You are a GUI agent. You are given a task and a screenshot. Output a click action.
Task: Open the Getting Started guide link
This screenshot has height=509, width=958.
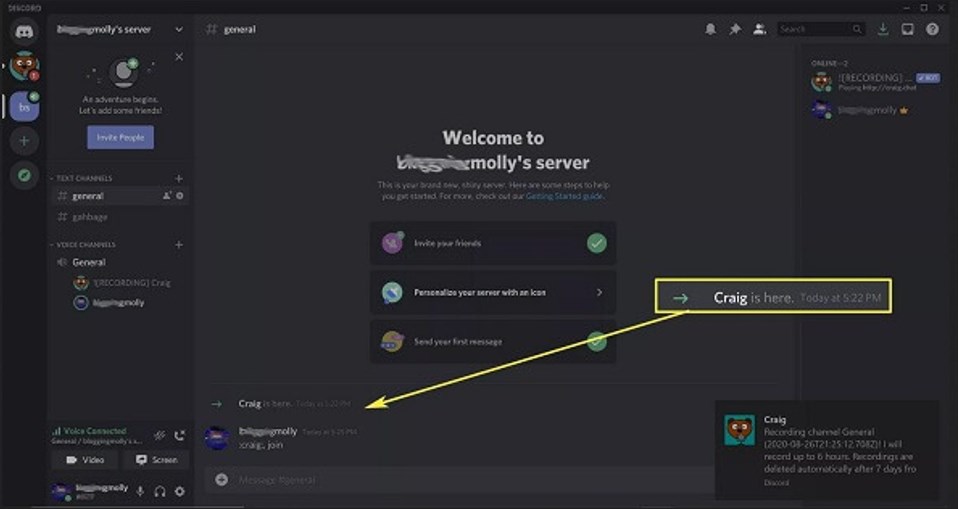[565, 196]
